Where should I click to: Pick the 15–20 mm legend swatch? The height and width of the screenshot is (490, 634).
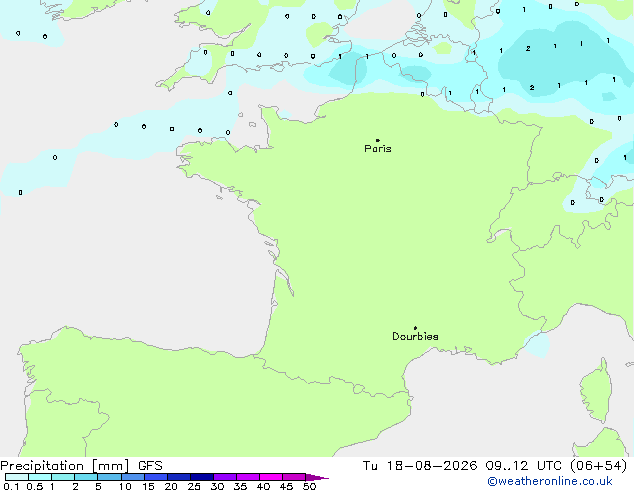(156, 477)
